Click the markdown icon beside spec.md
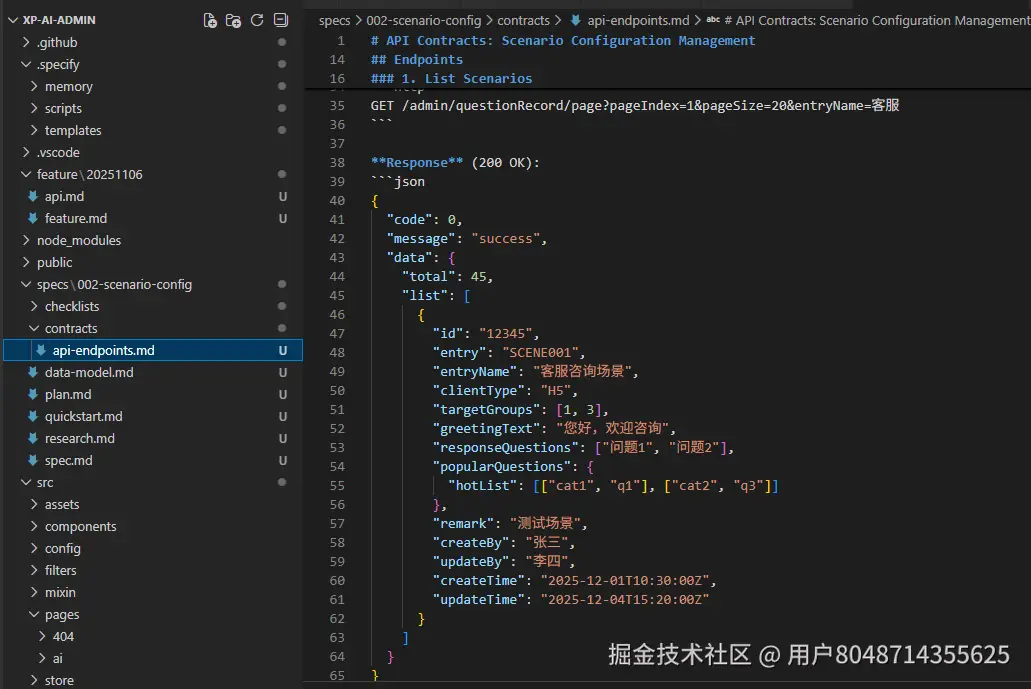This screenshot has height=689, width=1031. click(x=33, y=460)
